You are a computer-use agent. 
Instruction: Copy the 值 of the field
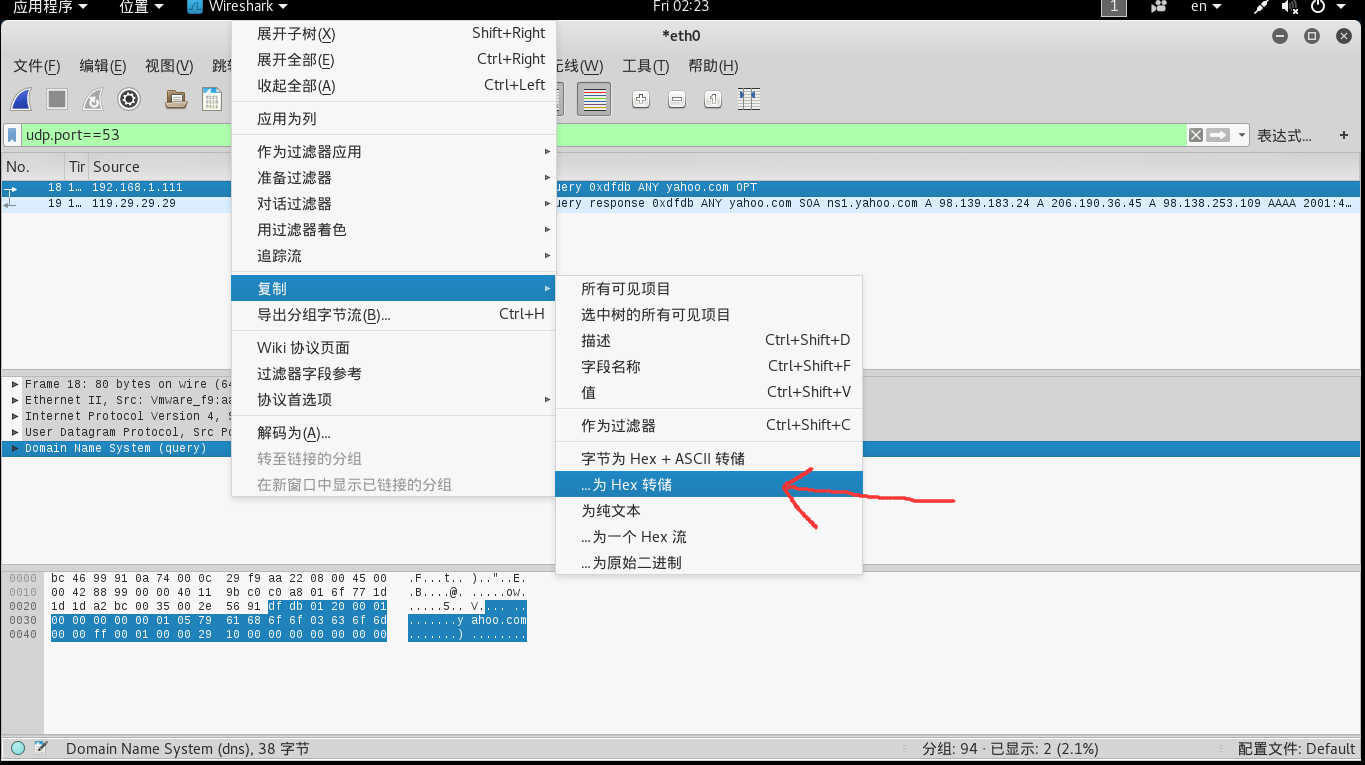(708, 393)
